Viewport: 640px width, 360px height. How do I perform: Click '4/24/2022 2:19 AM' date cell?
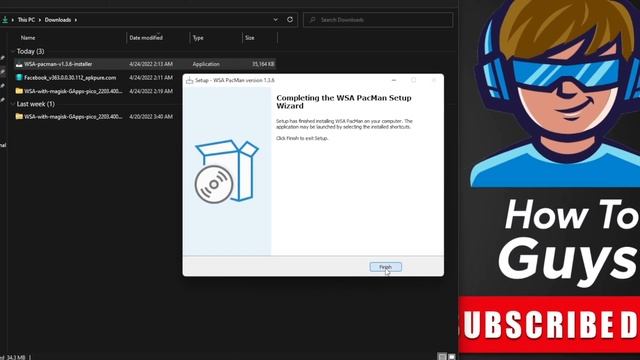(151, 91)
